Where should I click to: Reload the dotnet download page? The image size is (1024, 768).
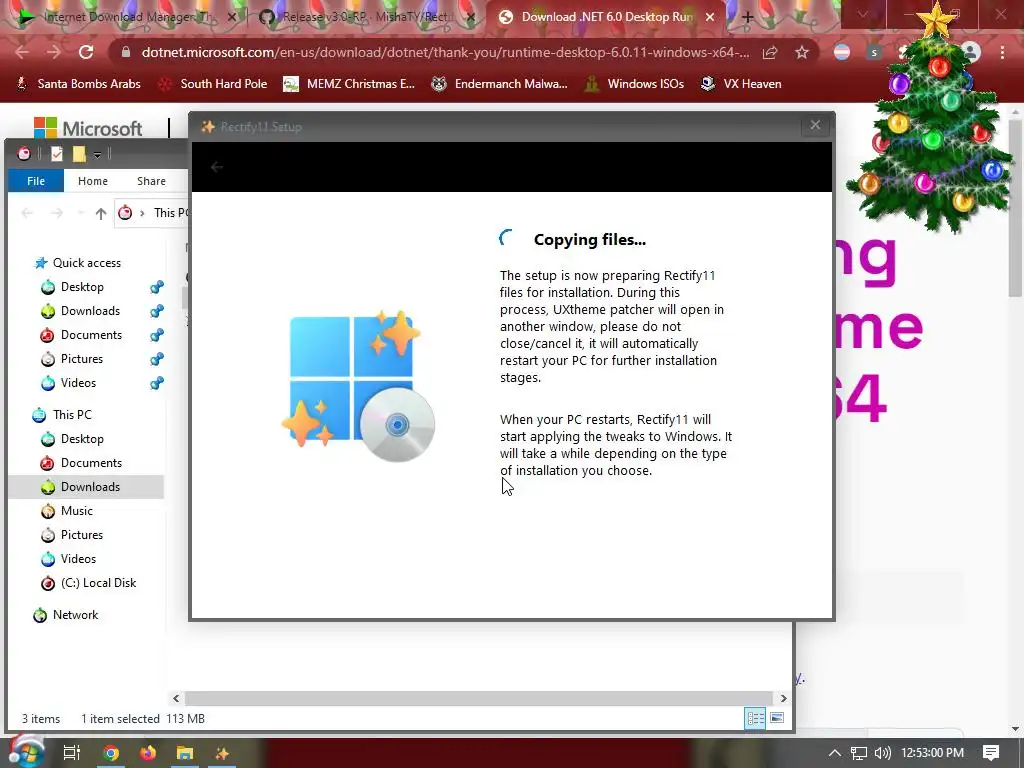86,52
